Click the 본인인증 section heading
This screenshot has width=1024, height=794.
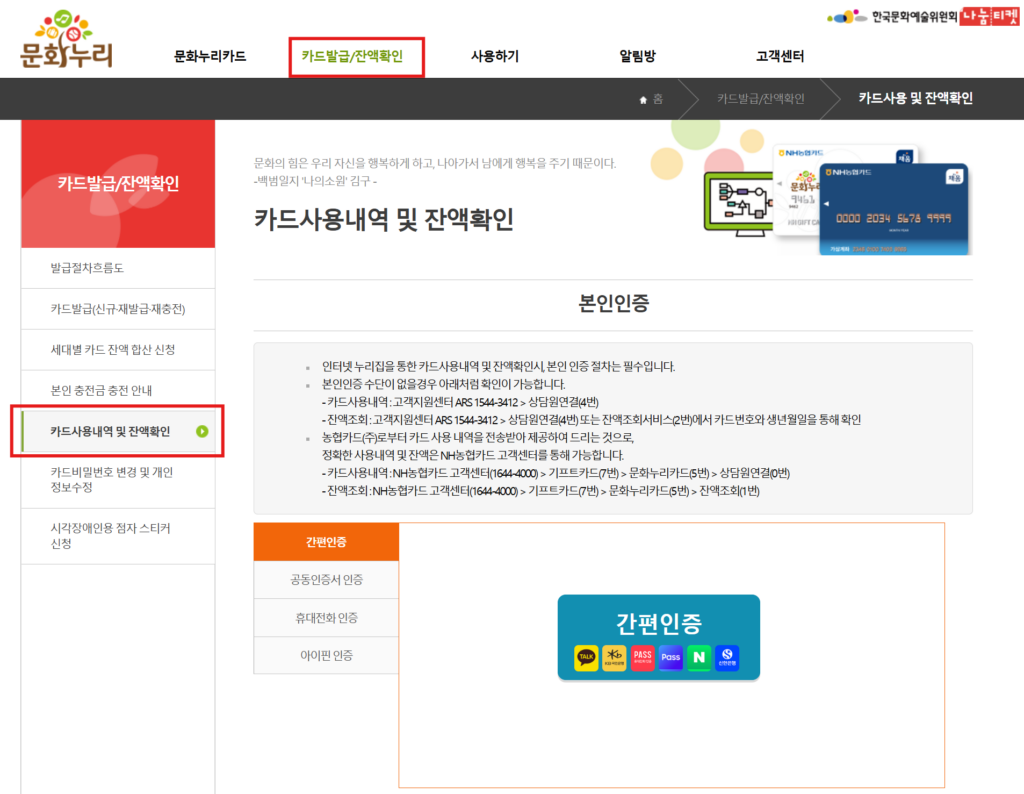613,303
